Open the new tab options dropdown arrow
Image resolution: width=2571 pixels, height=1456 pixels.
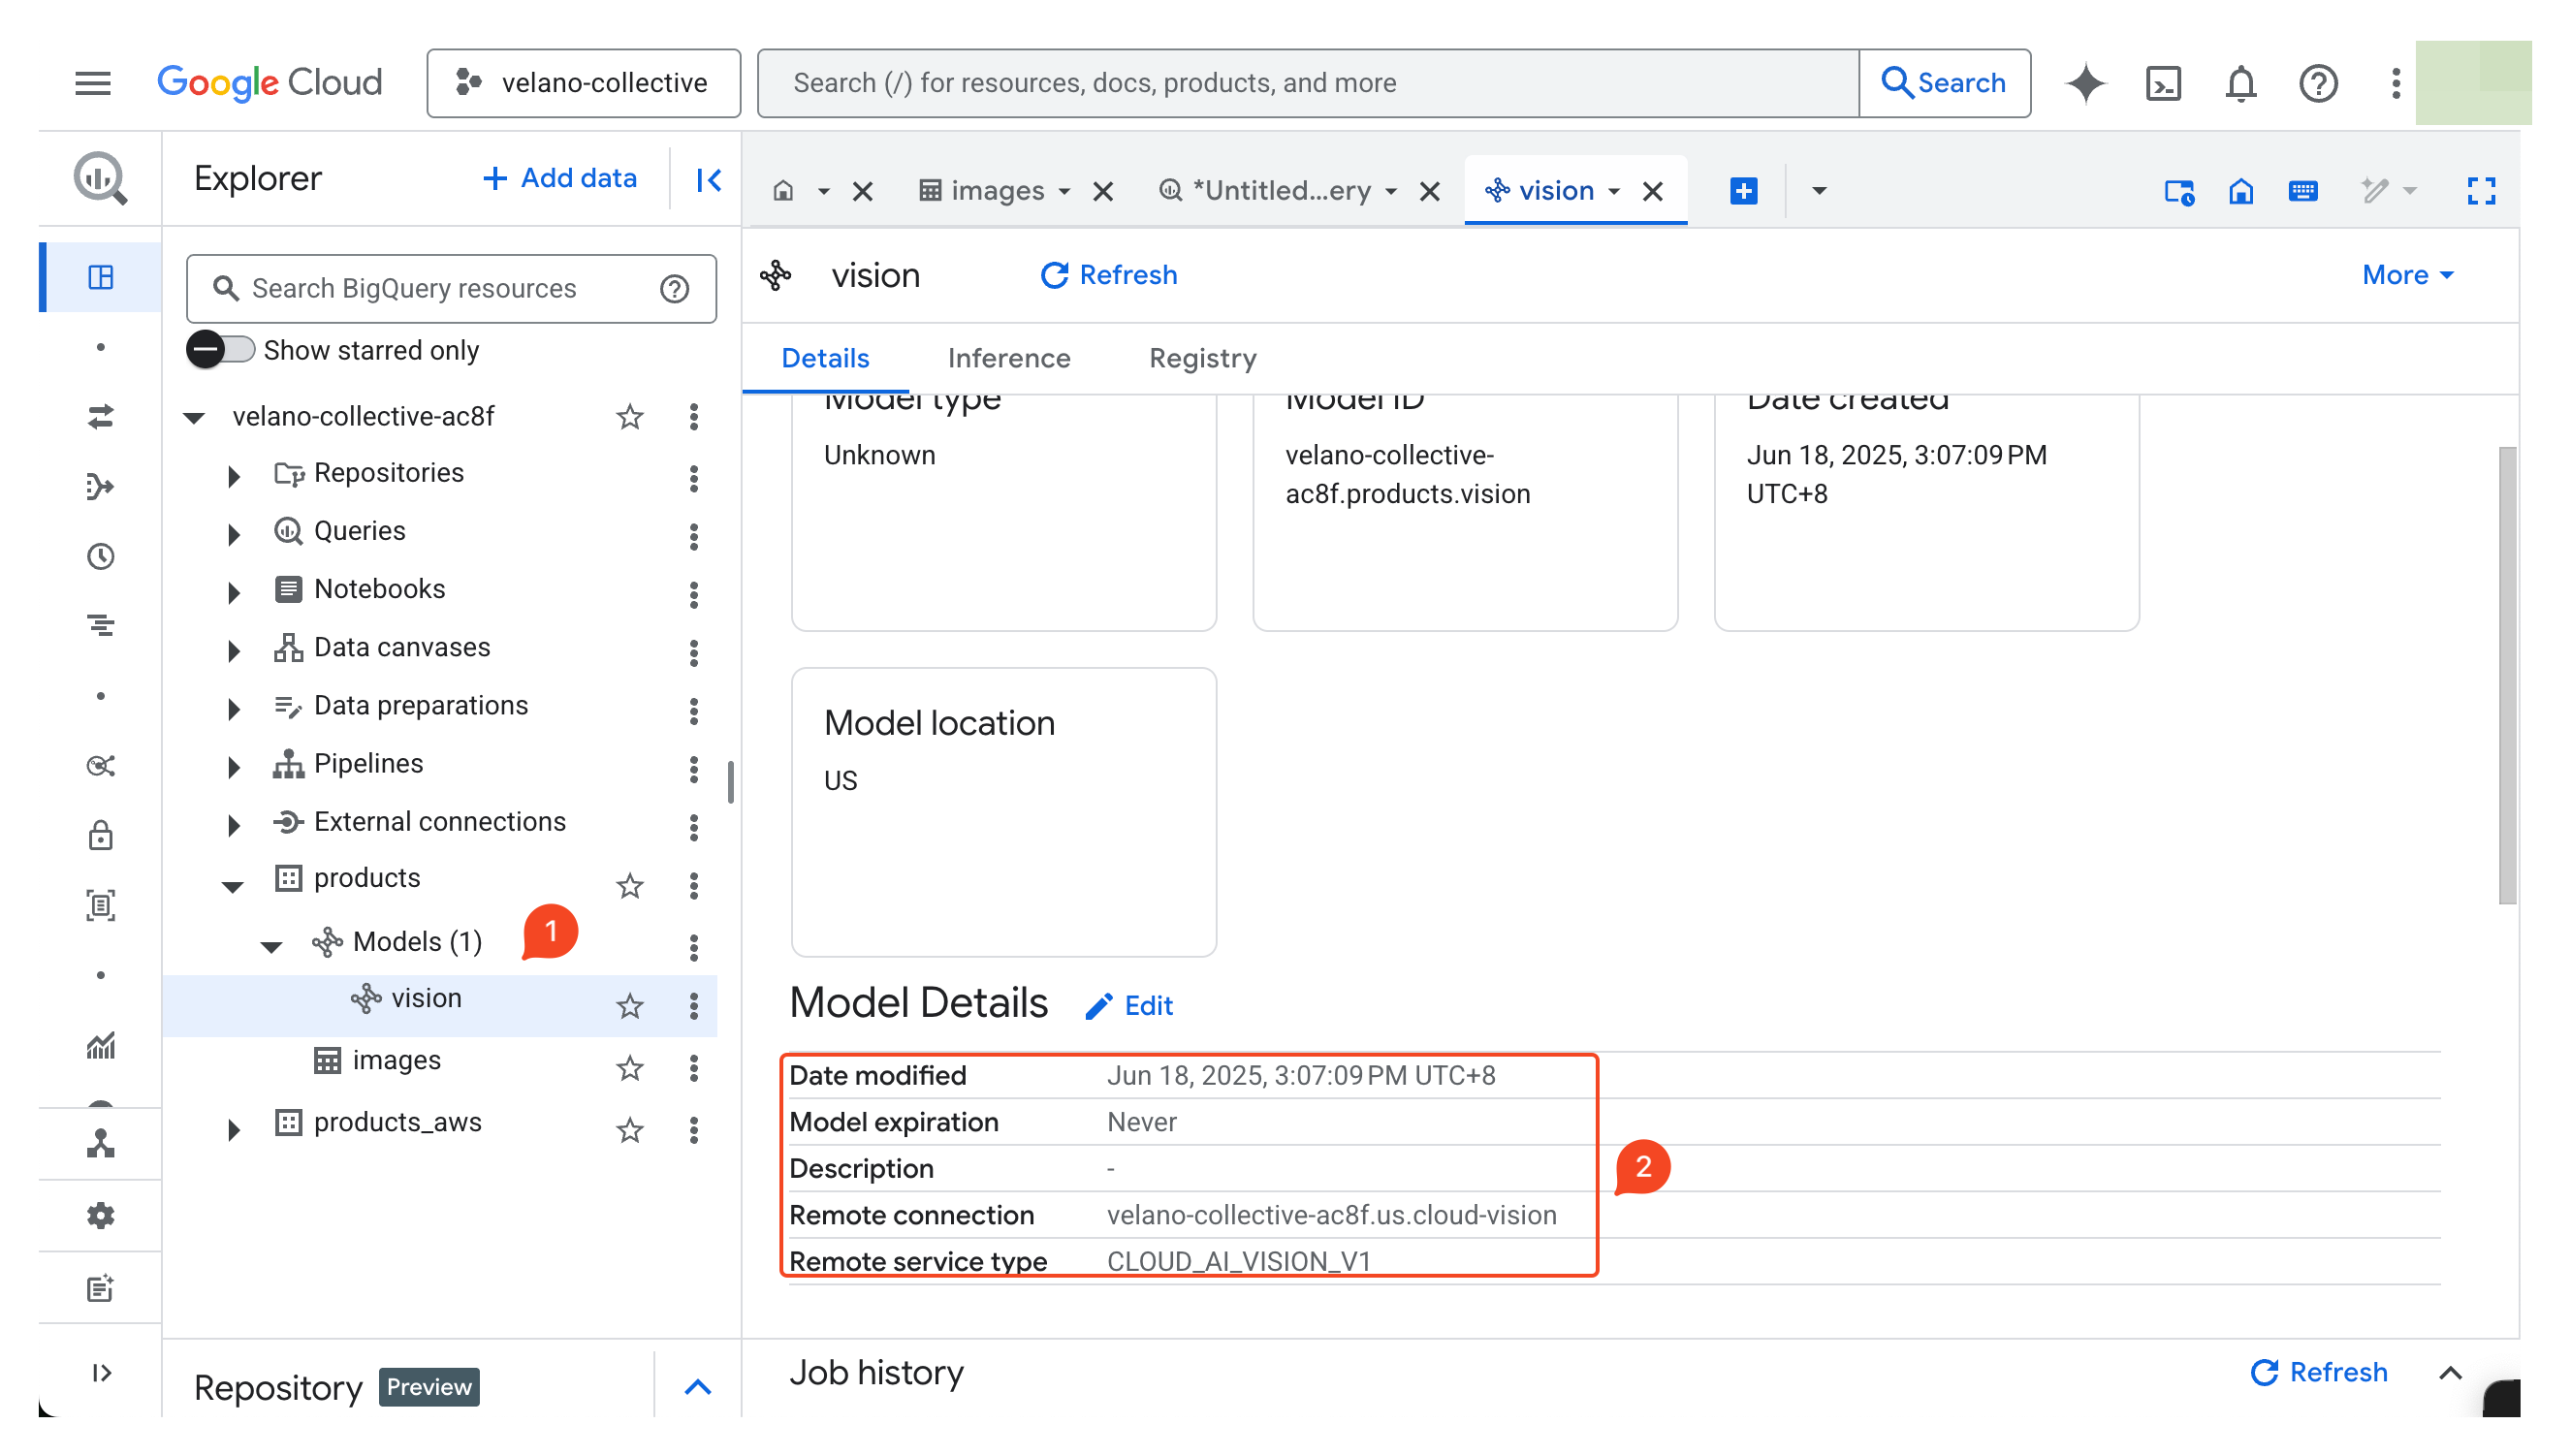click(x=1819, y=191)
